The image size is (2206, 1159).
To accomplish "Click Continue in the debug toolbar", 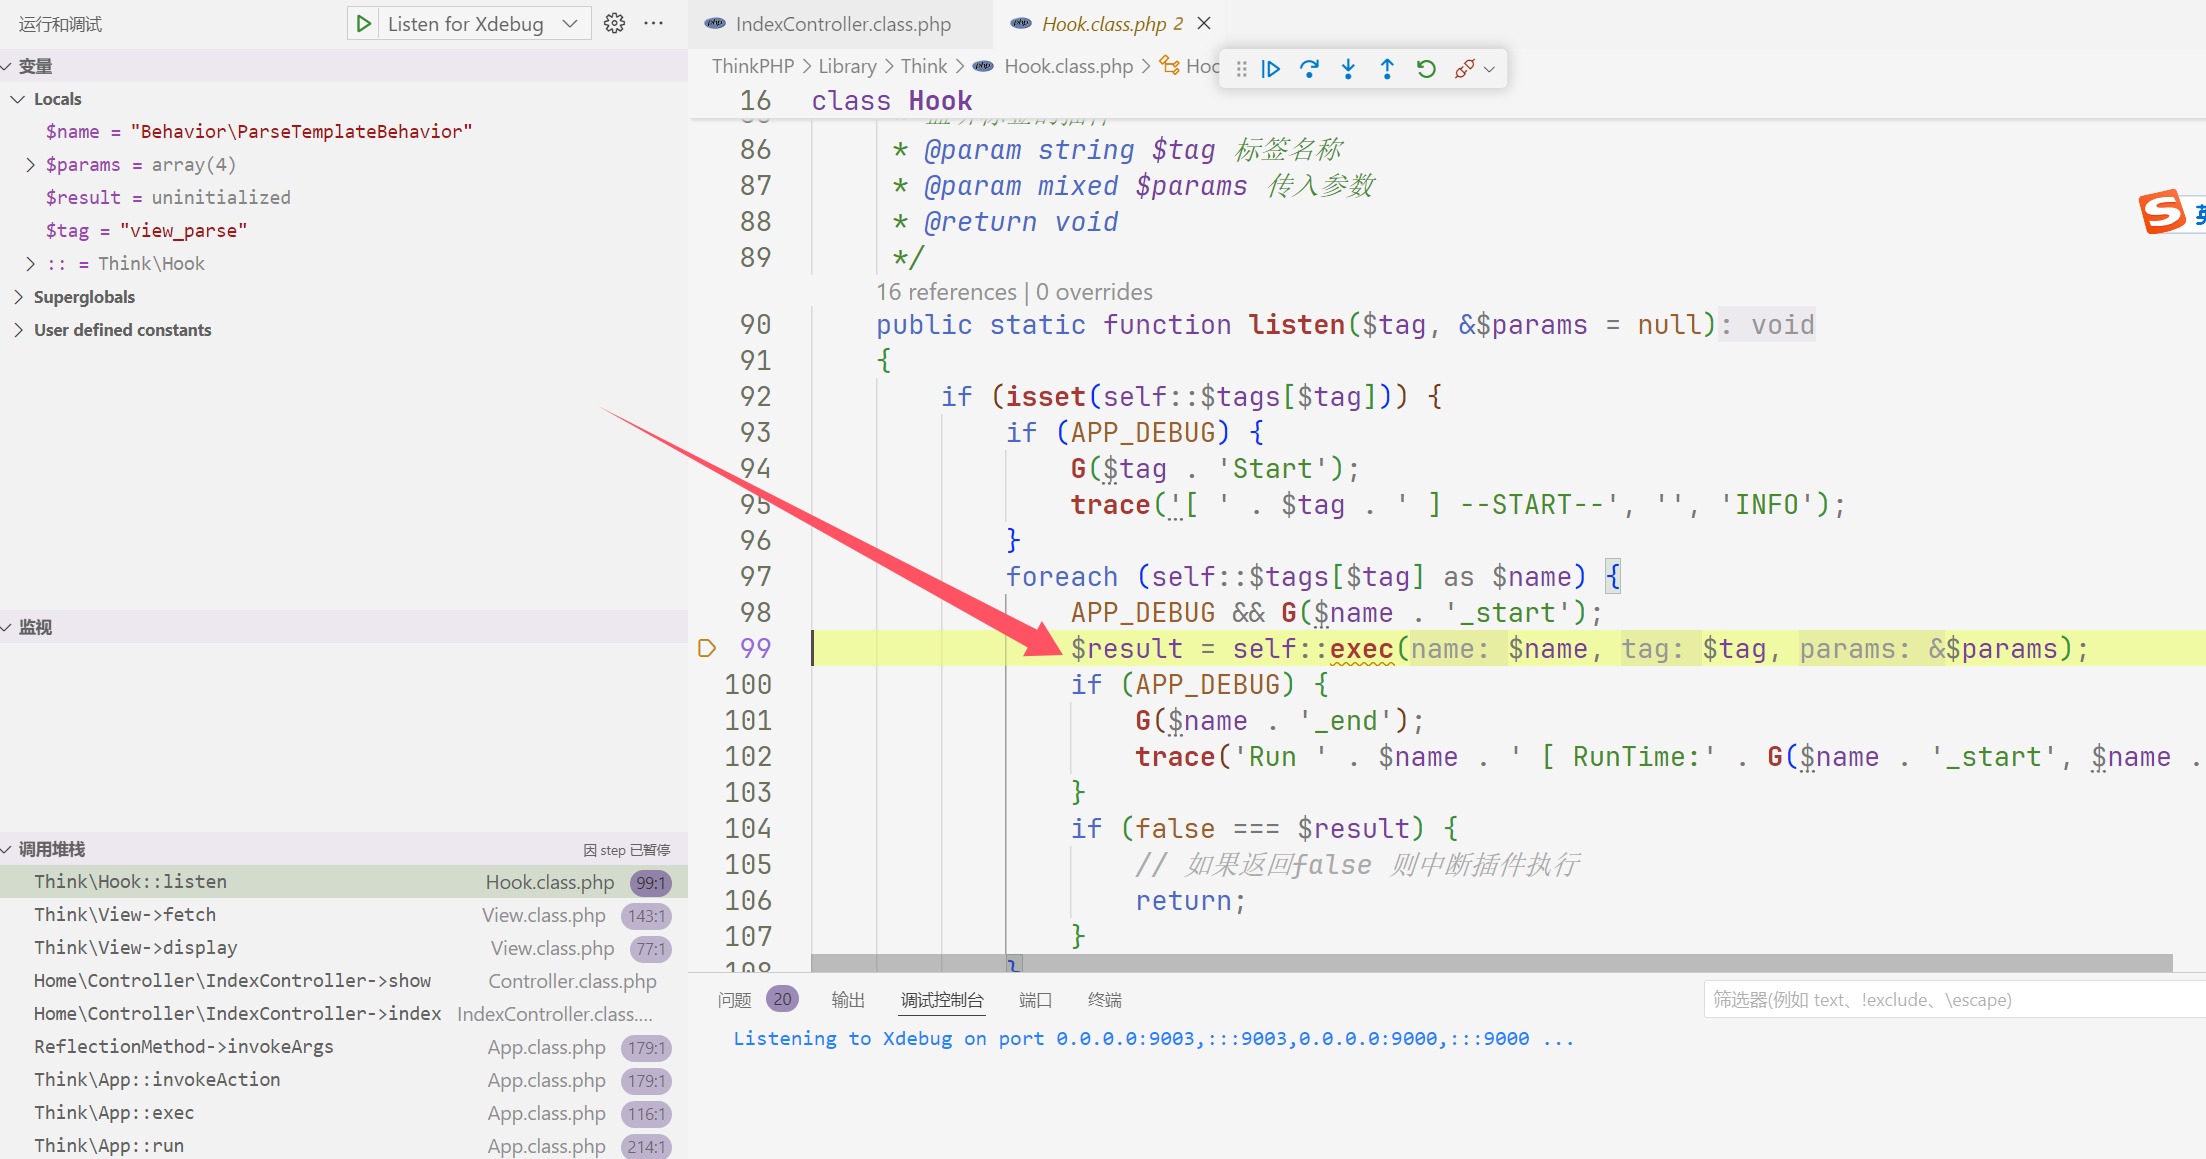I will [x=1271, y=69].
